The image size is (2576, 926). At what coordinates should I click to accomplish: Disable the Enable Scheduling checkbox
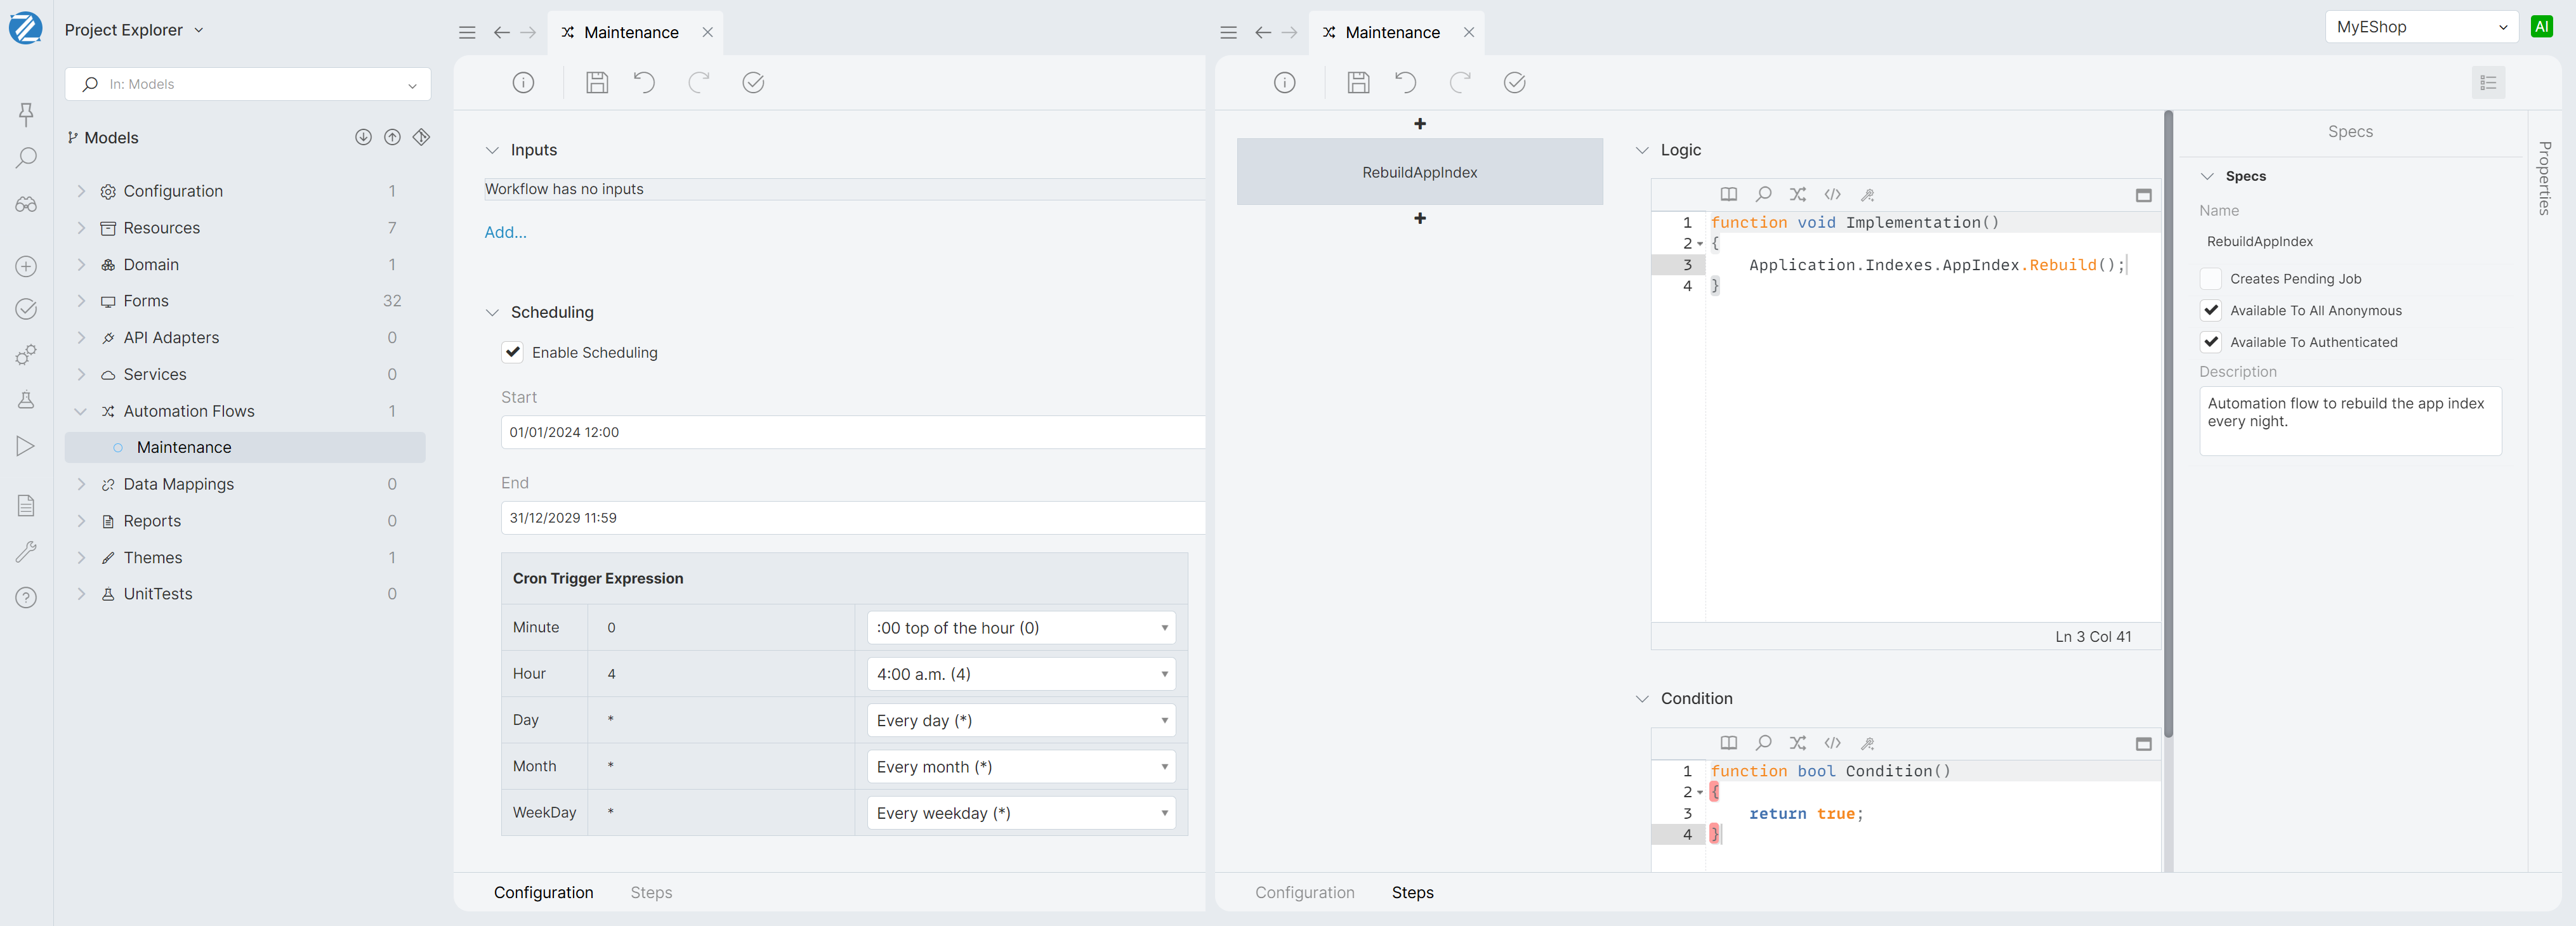513,352
